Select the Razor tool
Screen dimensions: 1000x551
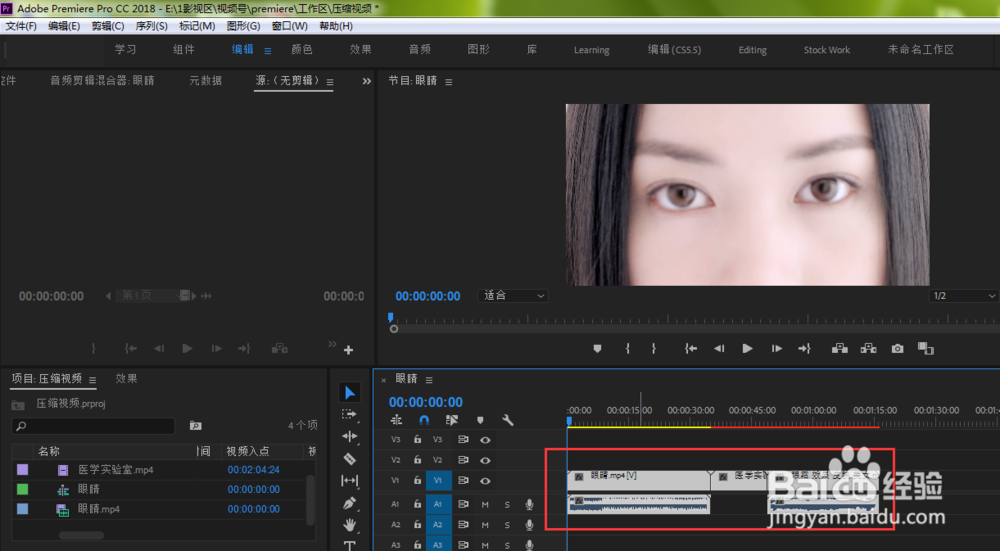point(349,459)
